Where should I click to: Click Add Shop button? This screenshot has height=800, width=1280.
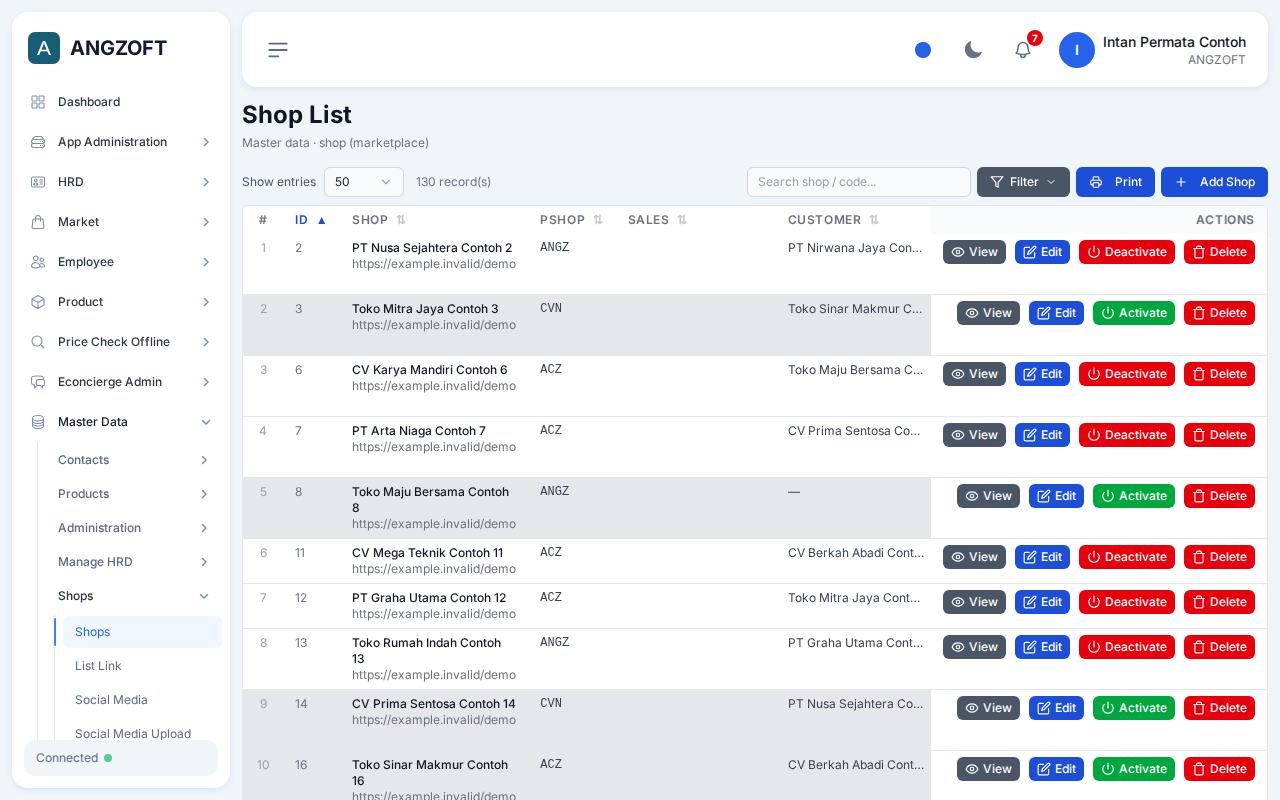(x=1214, y=182)
